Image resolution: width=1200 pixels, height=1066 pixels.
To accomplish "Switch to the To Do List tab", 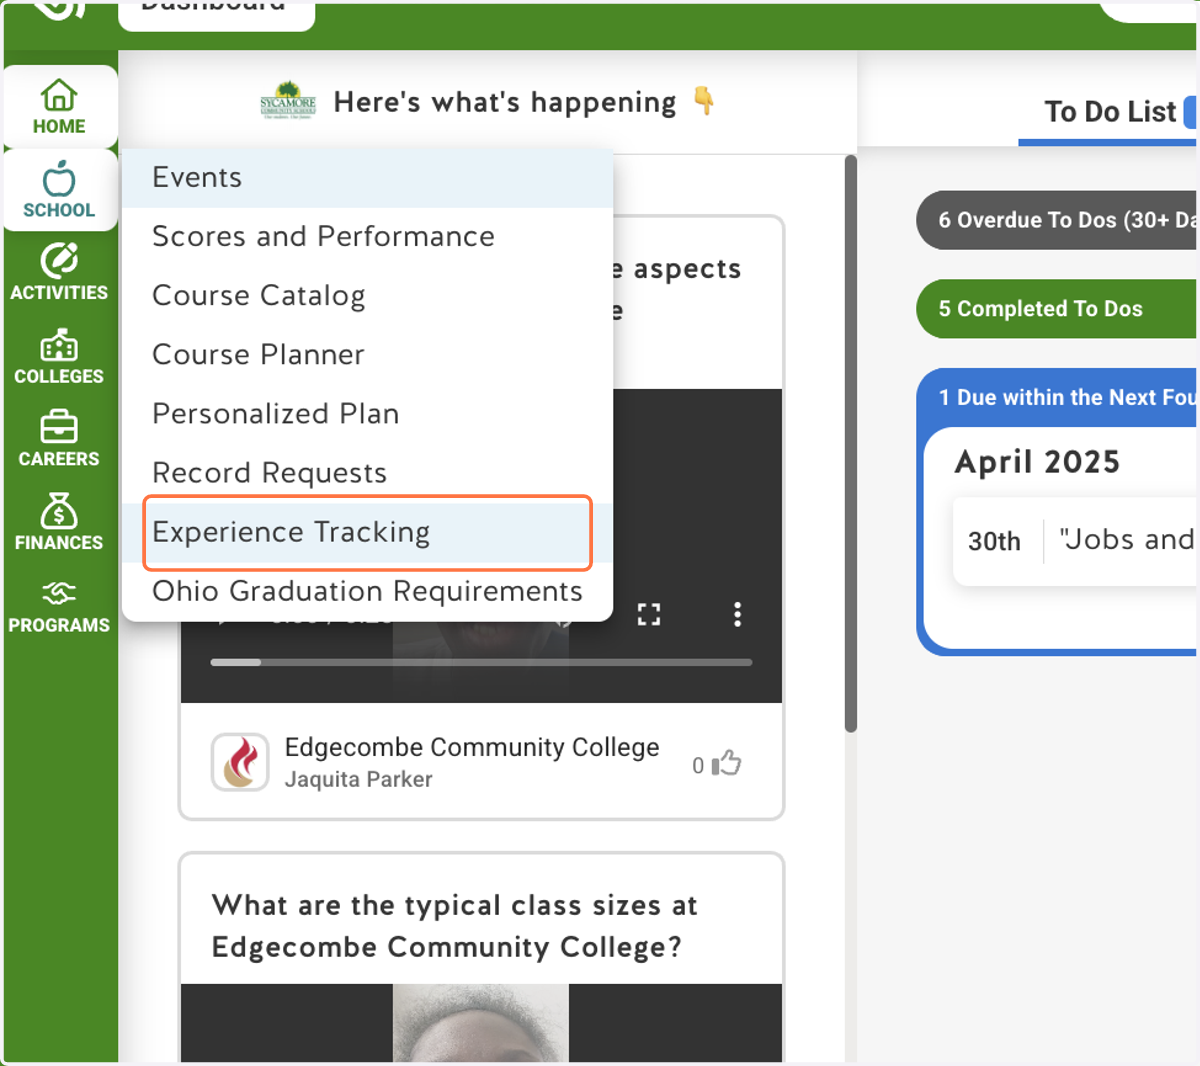I will pos(1110,112).
